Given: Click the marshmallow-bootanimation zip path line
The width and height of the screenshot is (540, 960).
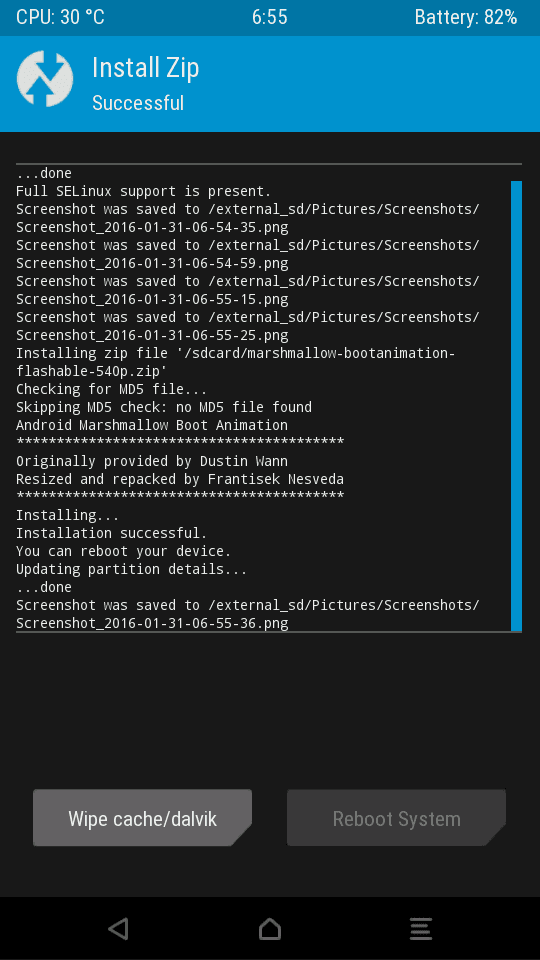Looking at the screenshot, I should (236, 362).
